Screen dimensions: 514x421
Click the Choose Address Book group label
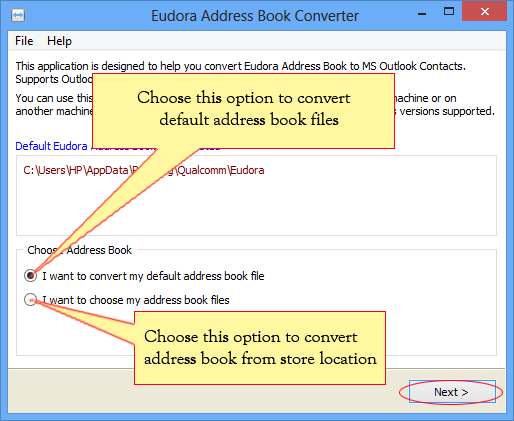[x=79, y=250]
